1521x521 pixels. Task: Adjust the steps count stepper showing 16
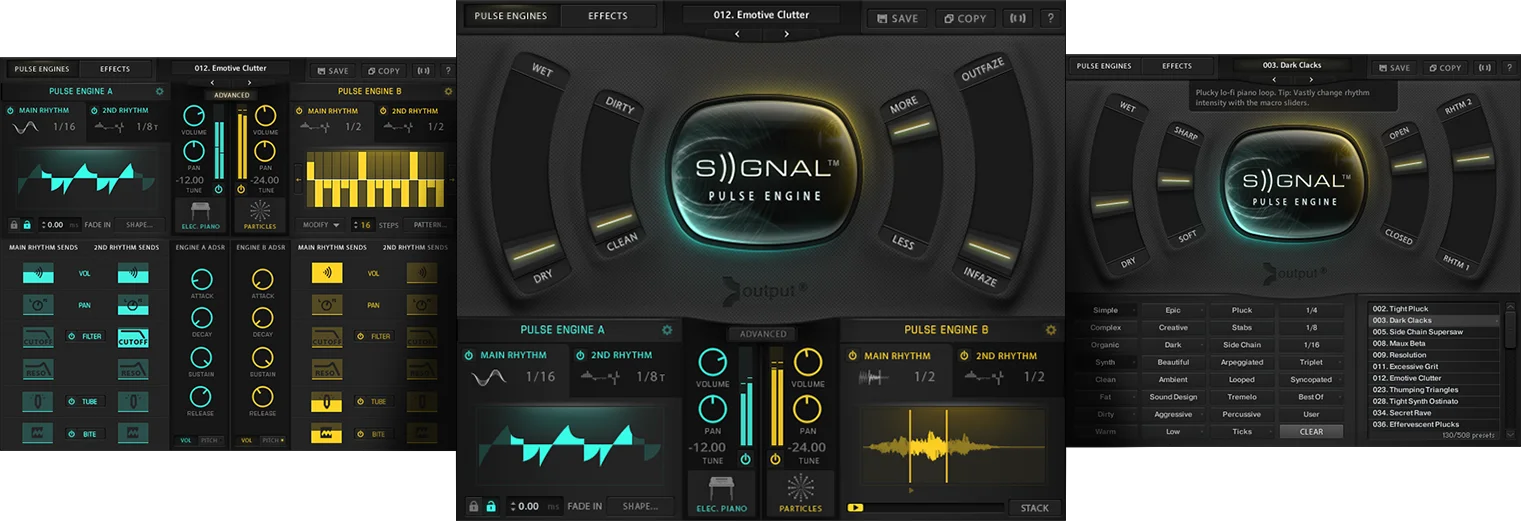coord(364,225)
